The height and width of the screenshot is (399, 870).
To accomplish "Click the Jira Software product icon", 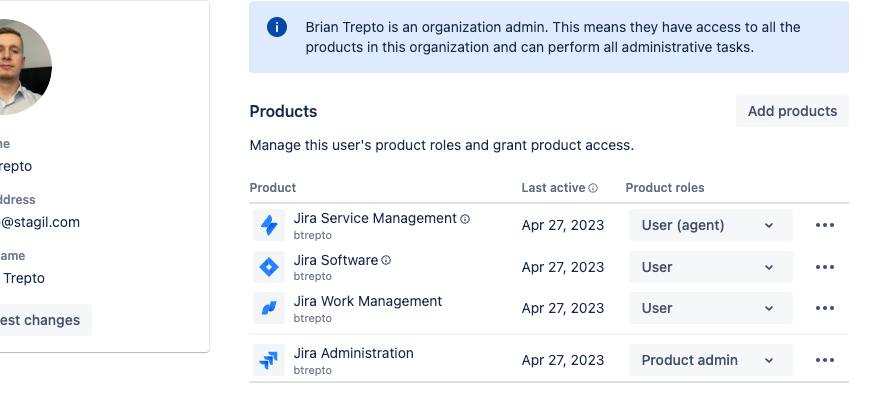I will pos(269,267).
